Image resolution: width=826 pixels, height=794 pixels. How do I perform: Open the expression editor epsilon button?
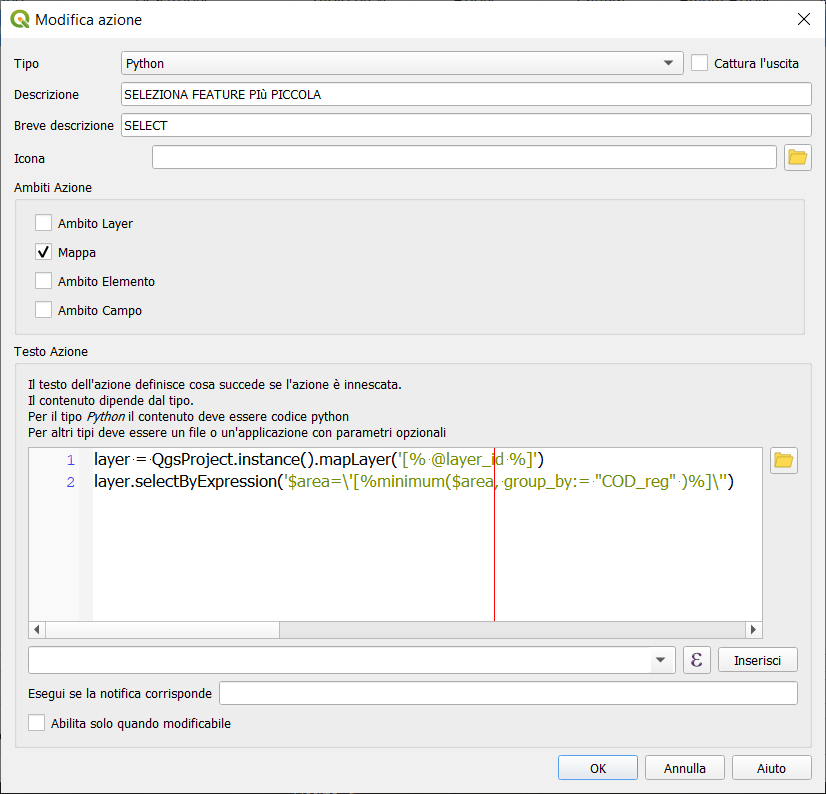coord(696,661)
